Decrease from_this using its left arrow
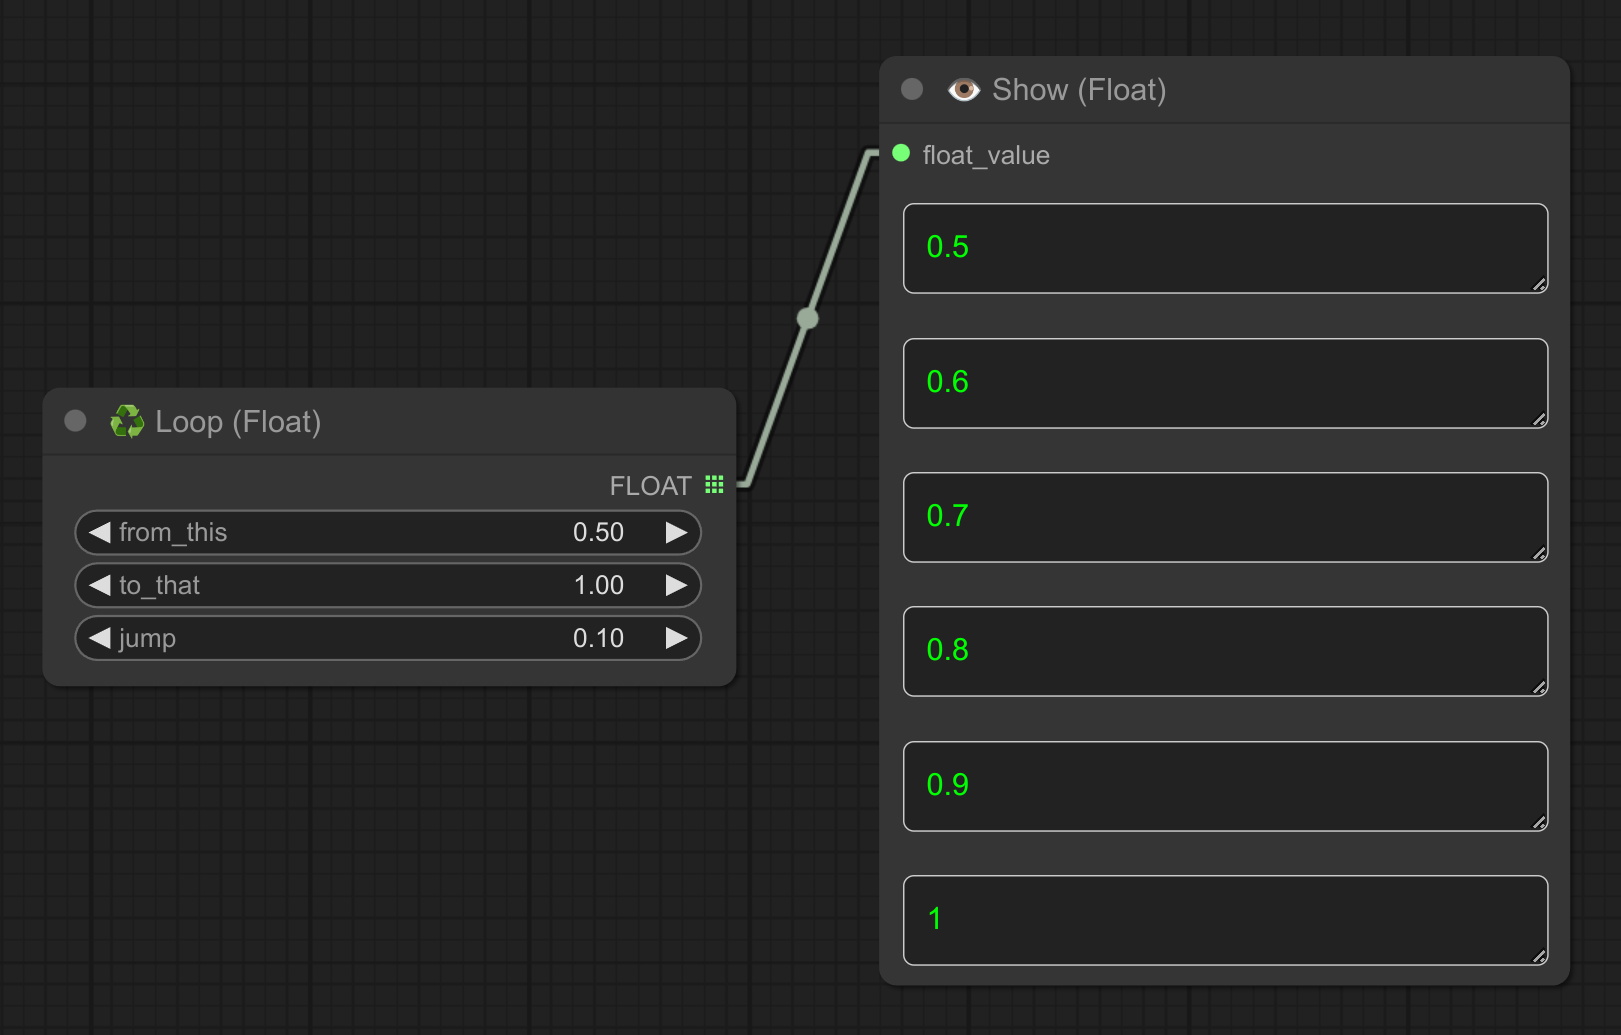1621x1035 pixels. tap(98, 532)
